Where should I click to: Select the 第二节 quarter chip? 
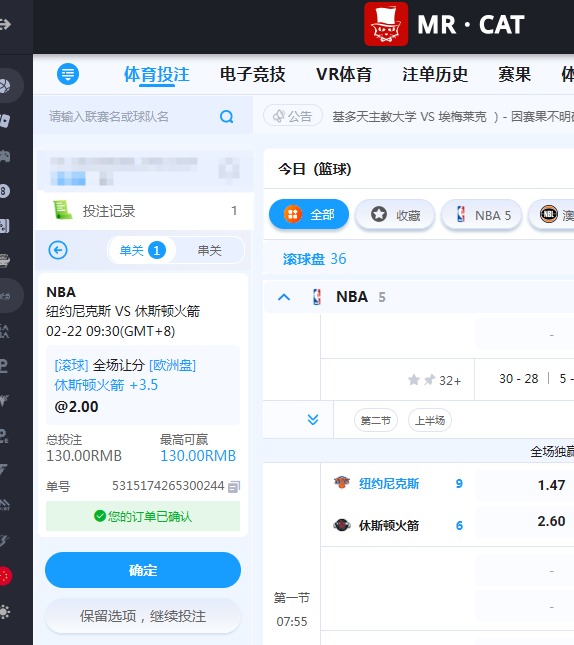(x=376, y=420)
